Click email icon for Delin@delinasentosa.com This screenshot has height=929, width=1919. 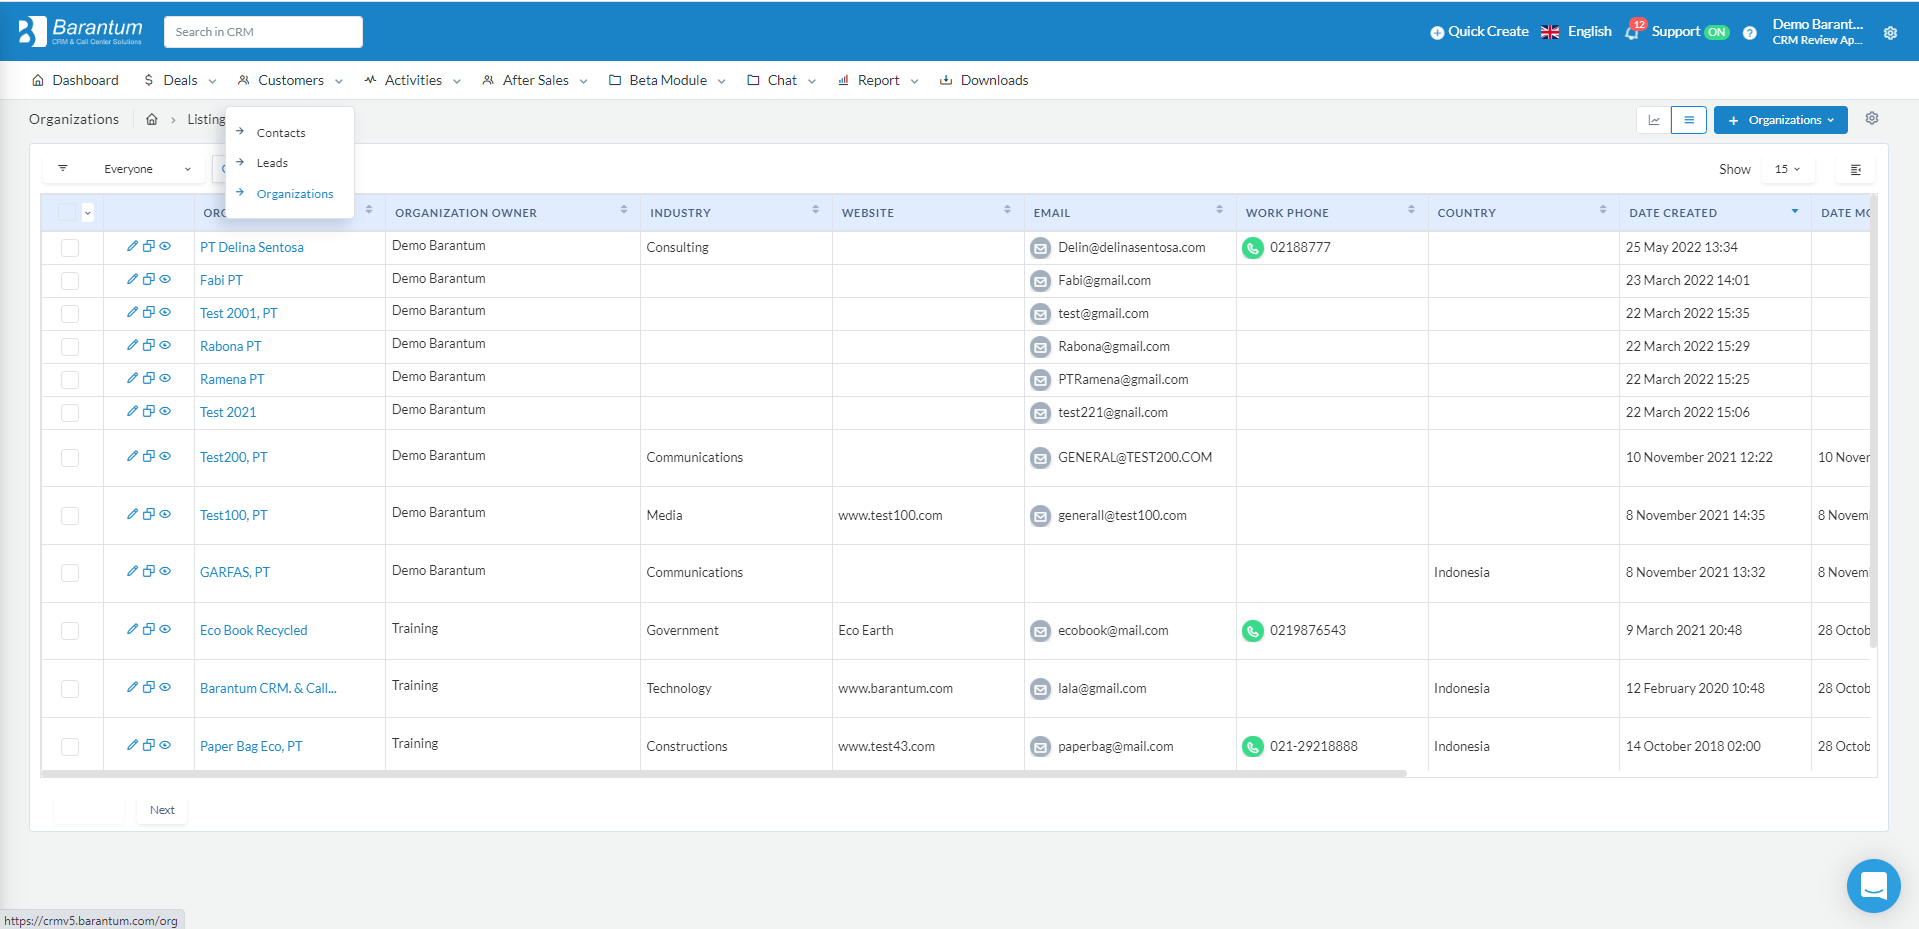(1041, 248)
